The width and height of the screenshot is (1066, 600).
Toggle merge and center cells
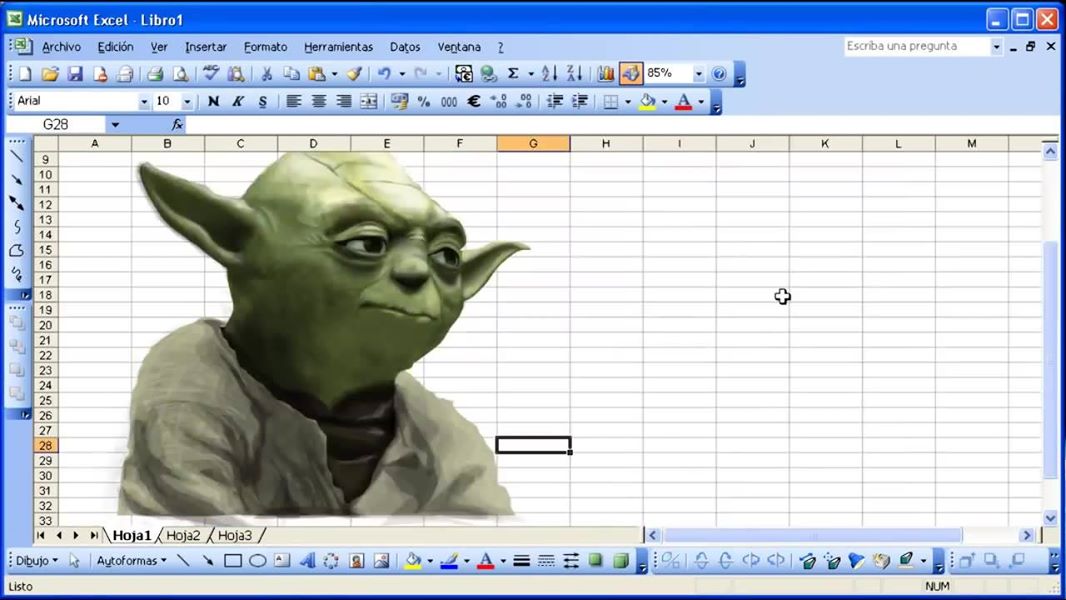click(368, 102)
